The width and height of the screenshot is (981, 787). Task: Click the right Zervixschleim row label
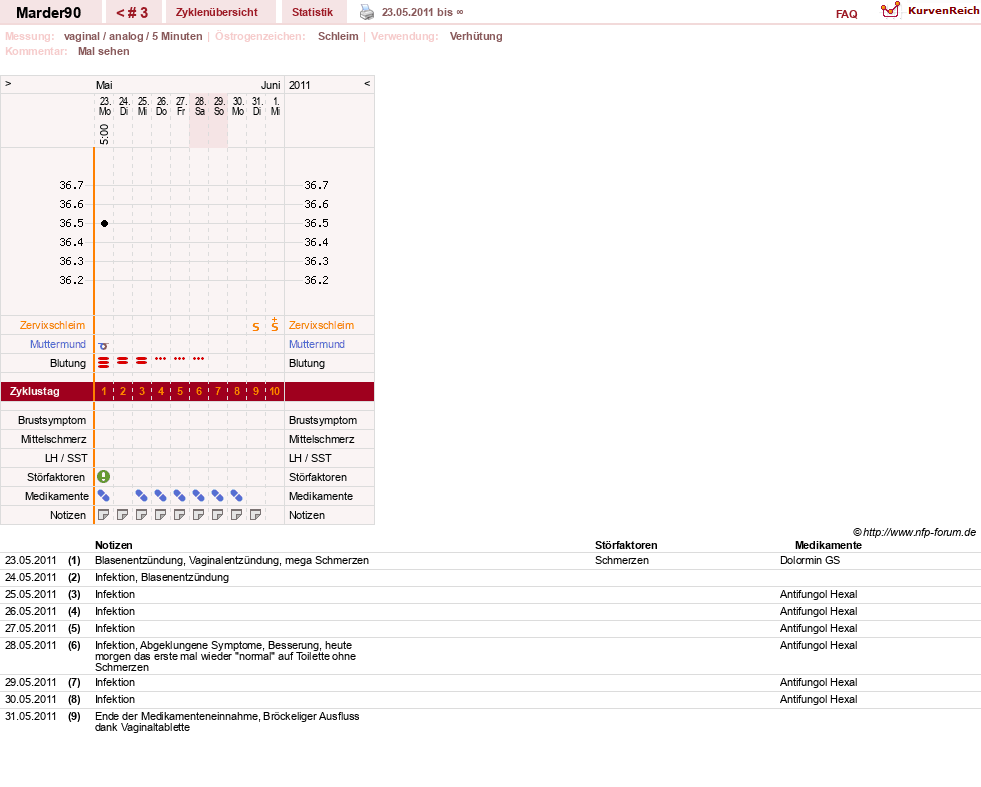(322, 325)
